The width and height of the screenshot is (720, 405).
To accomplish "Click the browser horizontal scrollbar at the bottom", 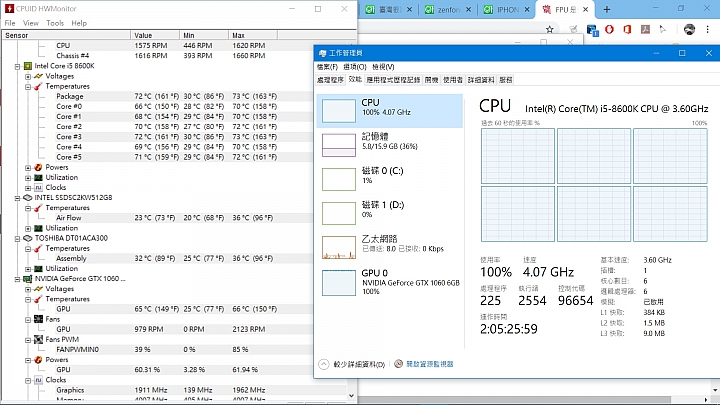I will [514, 400].
